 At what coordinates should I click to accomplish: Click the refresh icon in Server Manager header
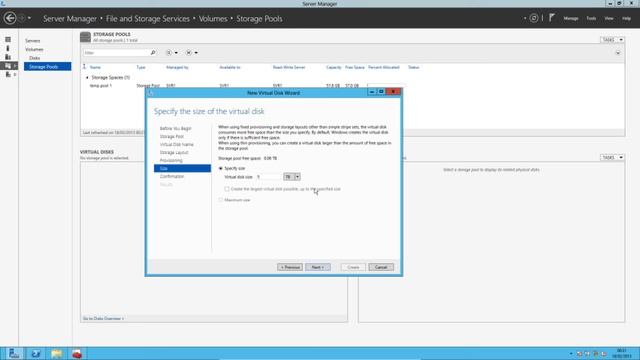click(x=534, y=18)
